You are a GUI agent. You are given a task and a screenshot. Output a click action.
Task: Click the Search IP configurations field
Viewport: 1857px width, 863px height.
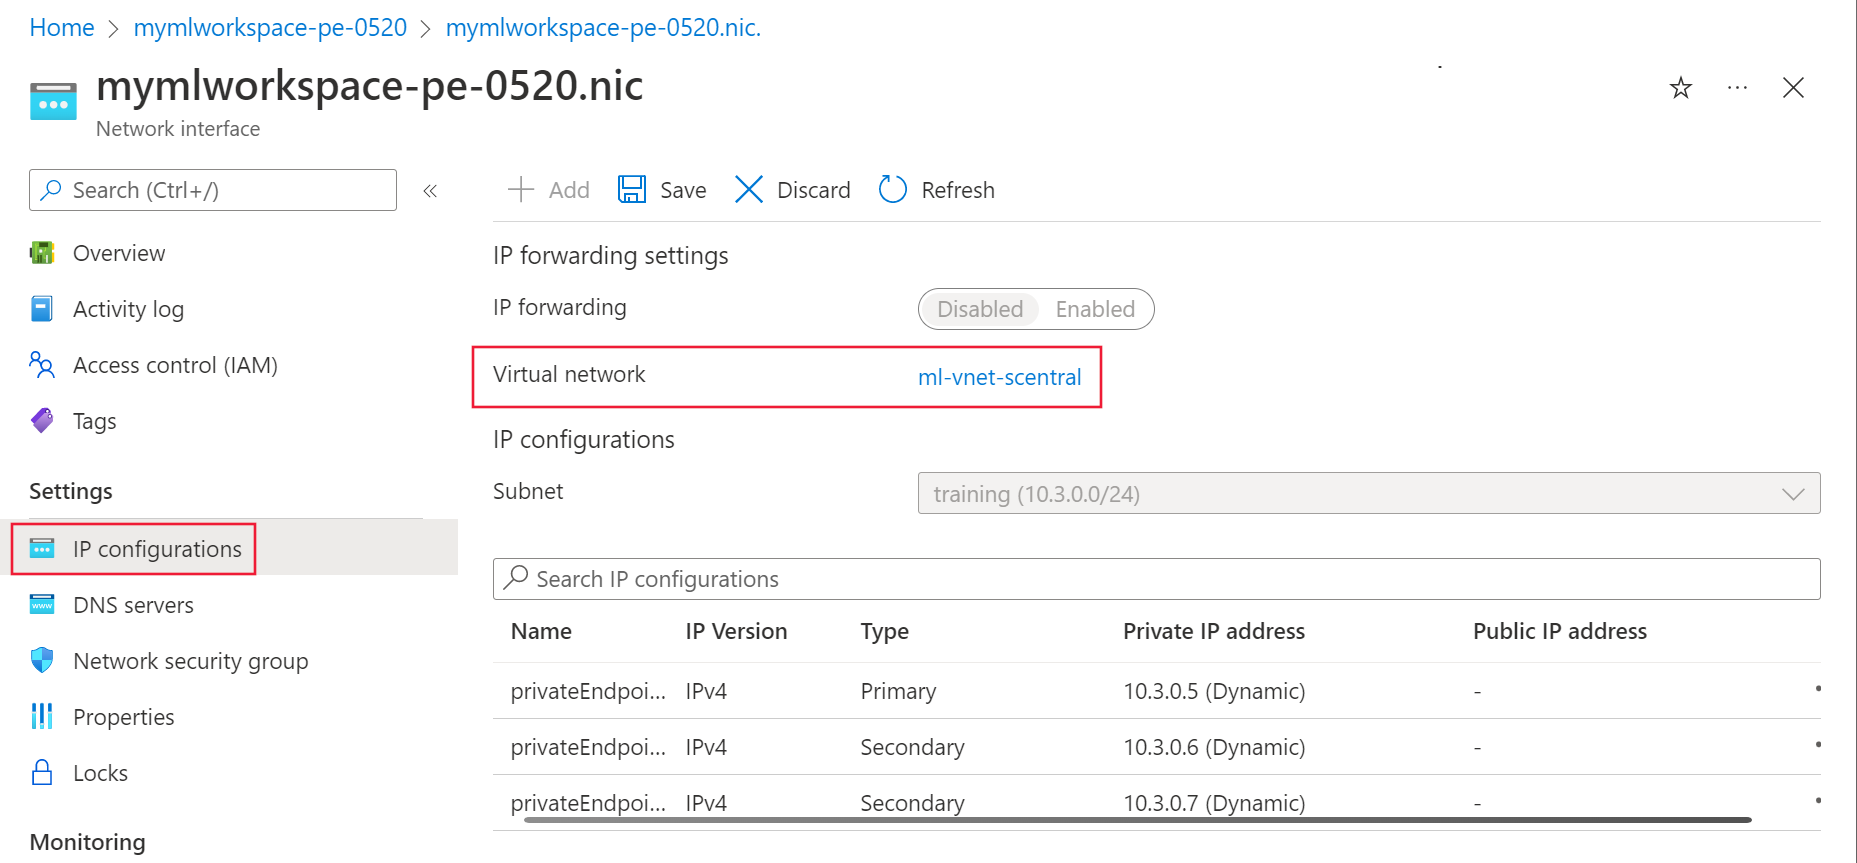(x=1155, y=579)
